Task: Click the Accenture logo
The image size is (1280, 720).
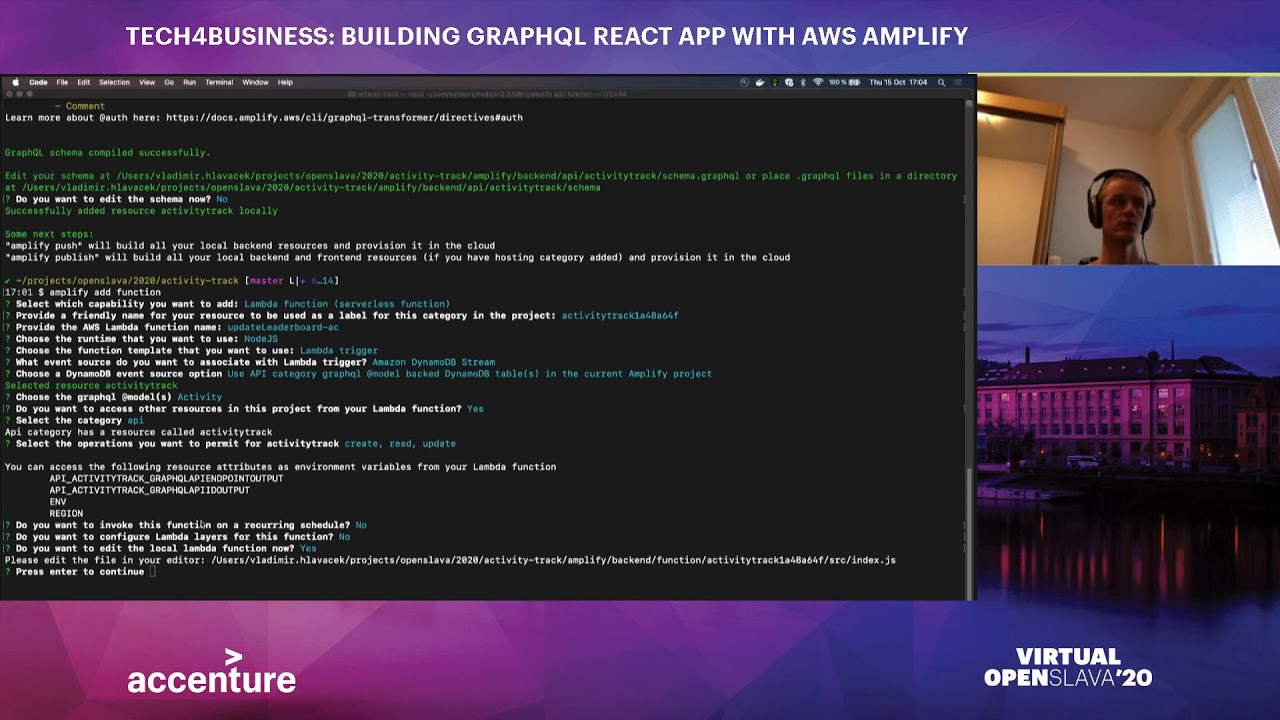Action: tap(211, 671)
